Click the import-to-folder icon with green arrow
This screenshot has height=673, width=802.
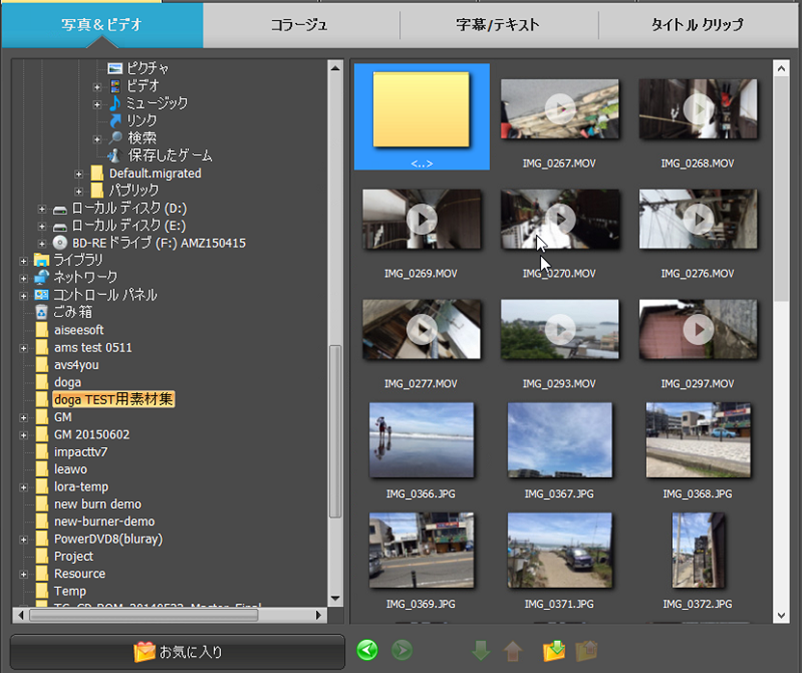[553, 650]
